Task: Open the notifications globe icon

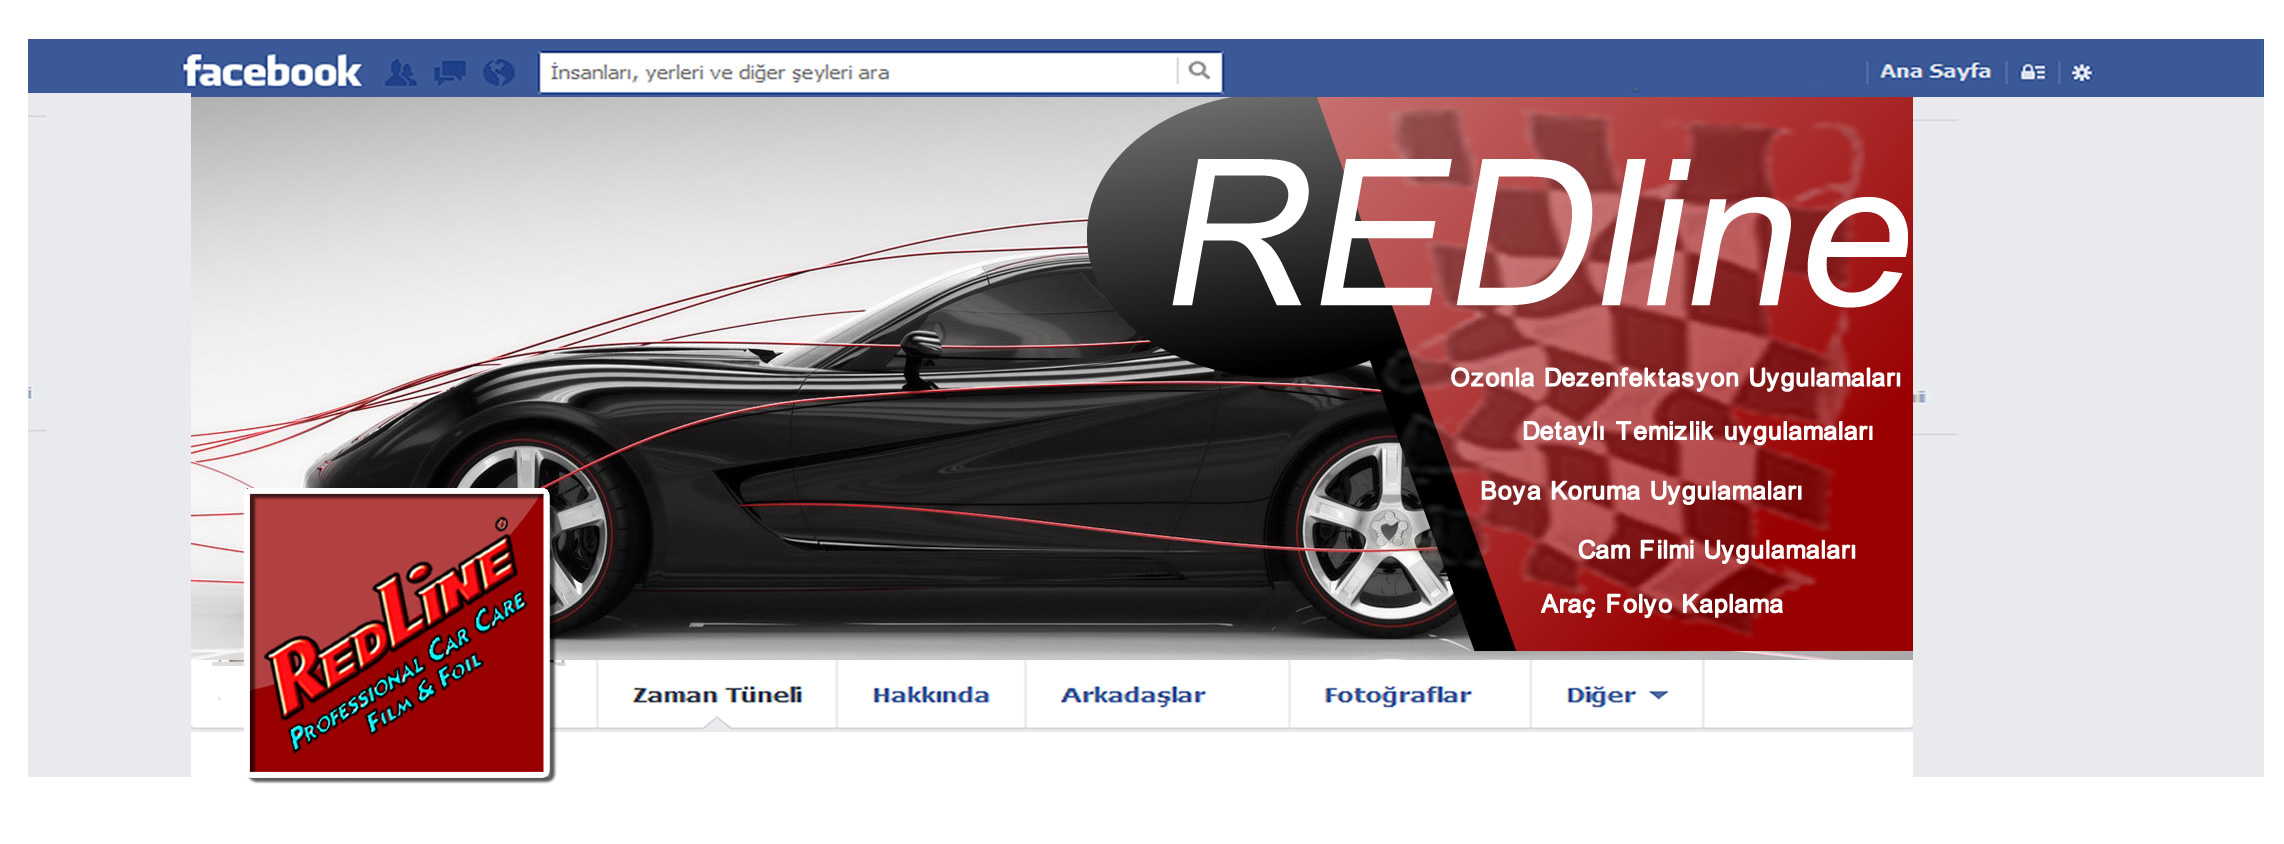Action: [x=498, y=72]
